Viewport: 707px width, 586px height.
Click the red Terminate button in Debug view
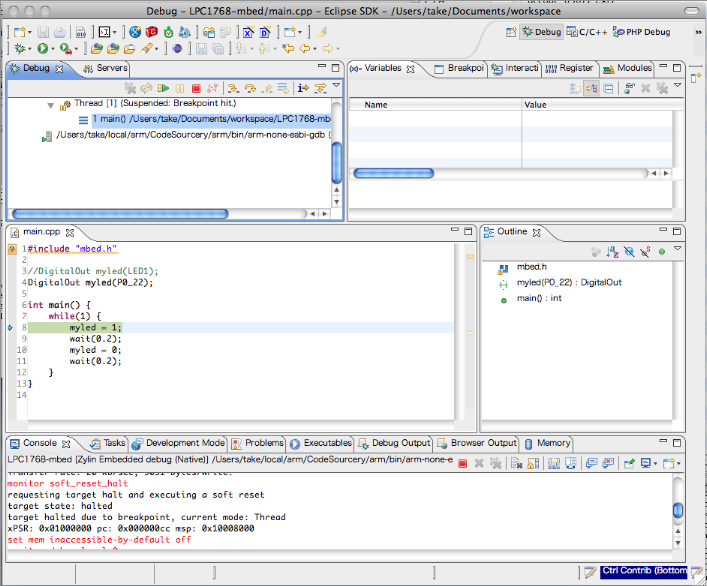pyautogui.click(x=196, y=89)
